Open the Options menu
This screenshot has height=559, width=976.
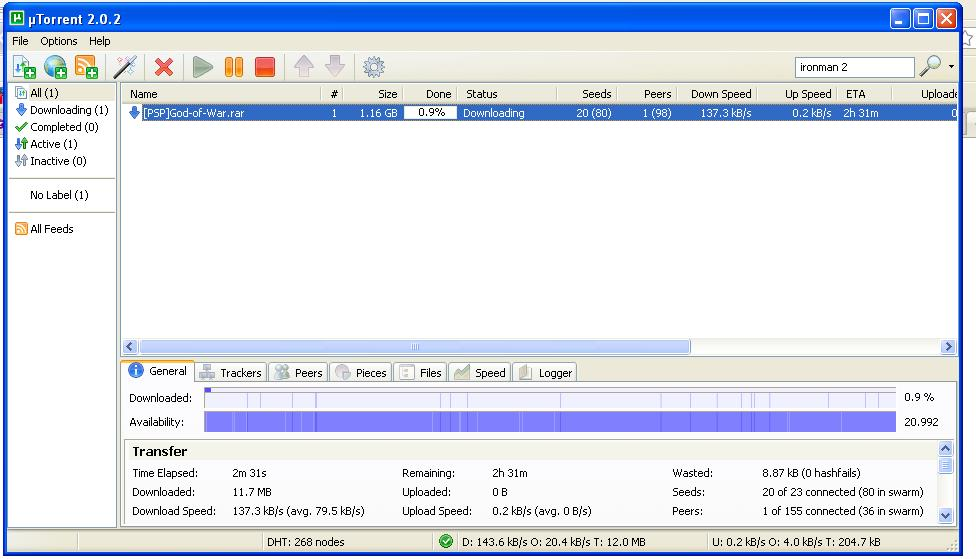(59, 41)
